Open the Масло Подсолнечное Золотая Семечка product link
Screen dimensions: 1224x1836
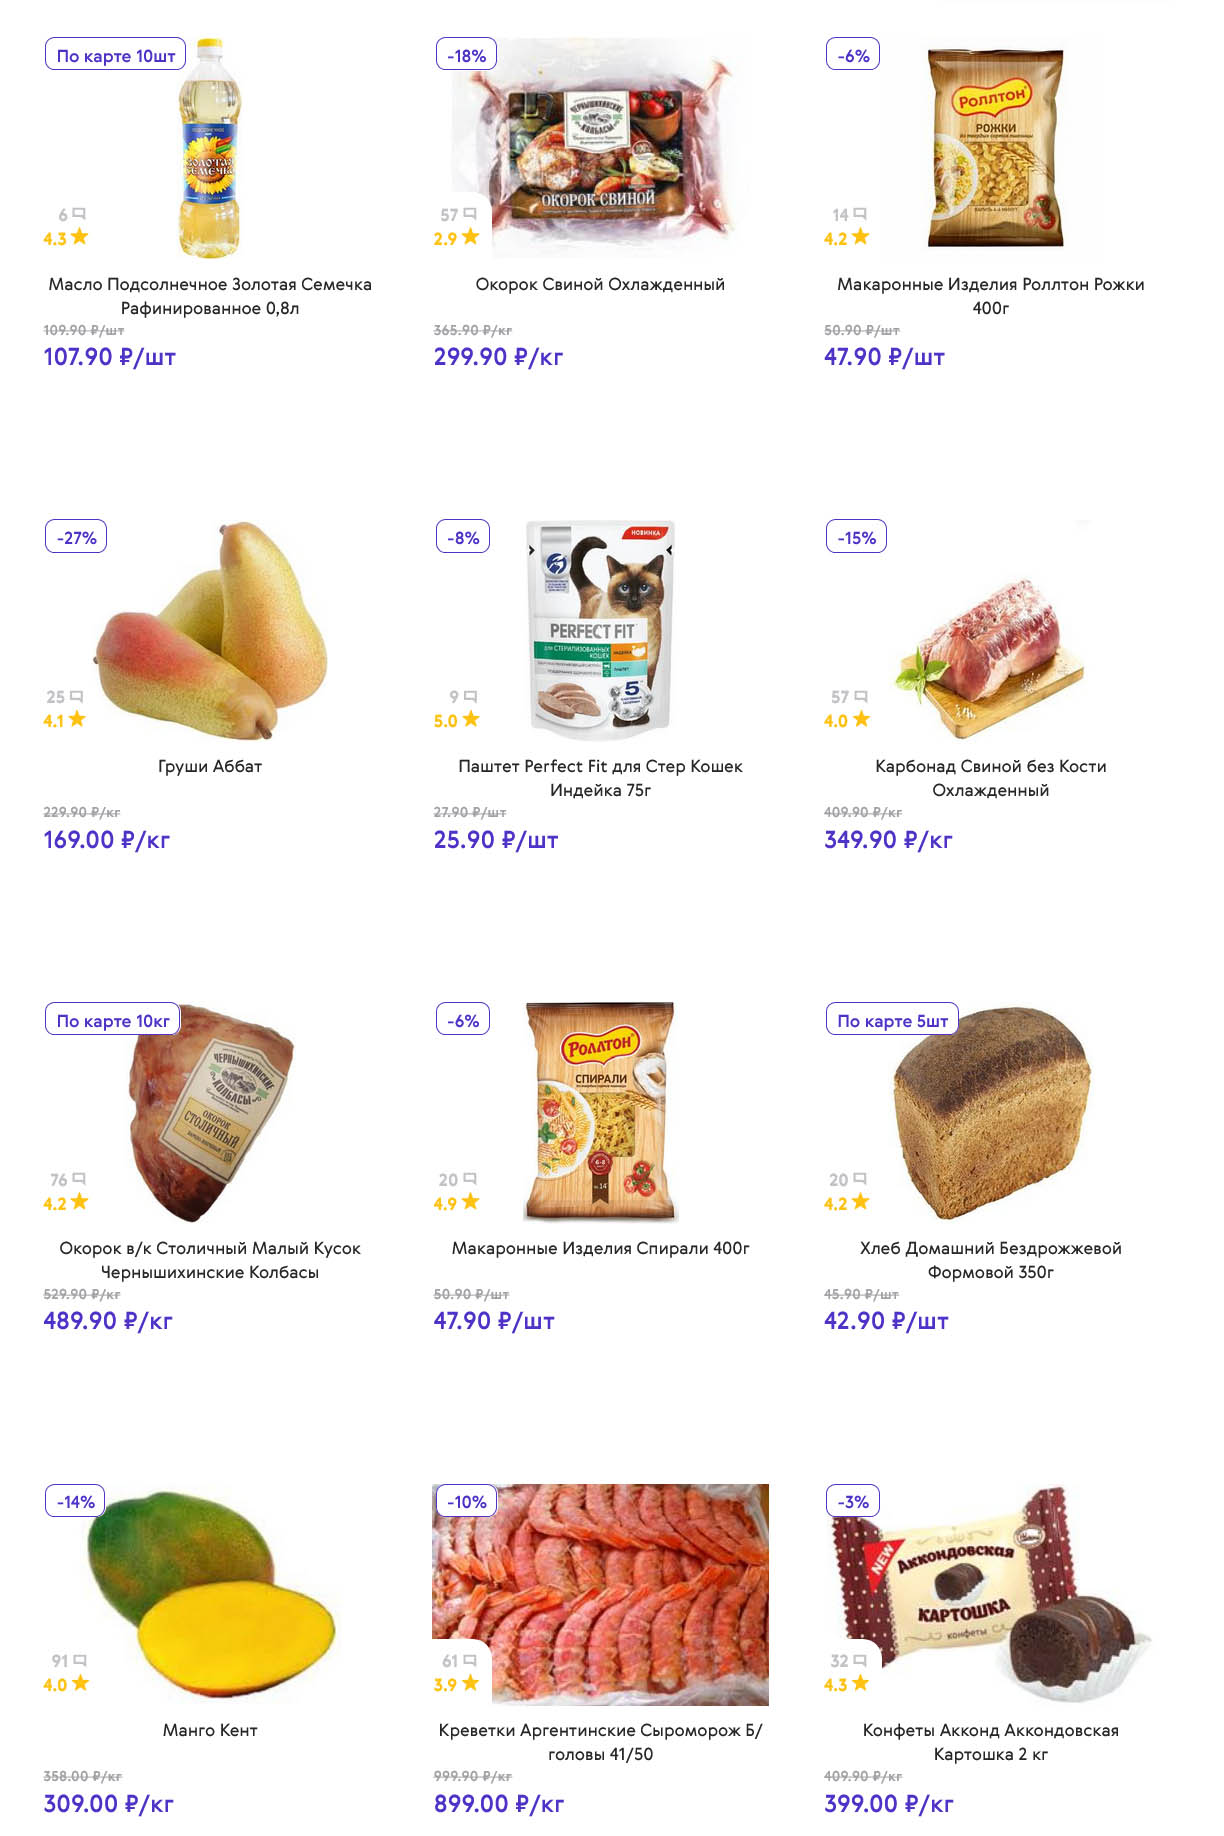210,296
